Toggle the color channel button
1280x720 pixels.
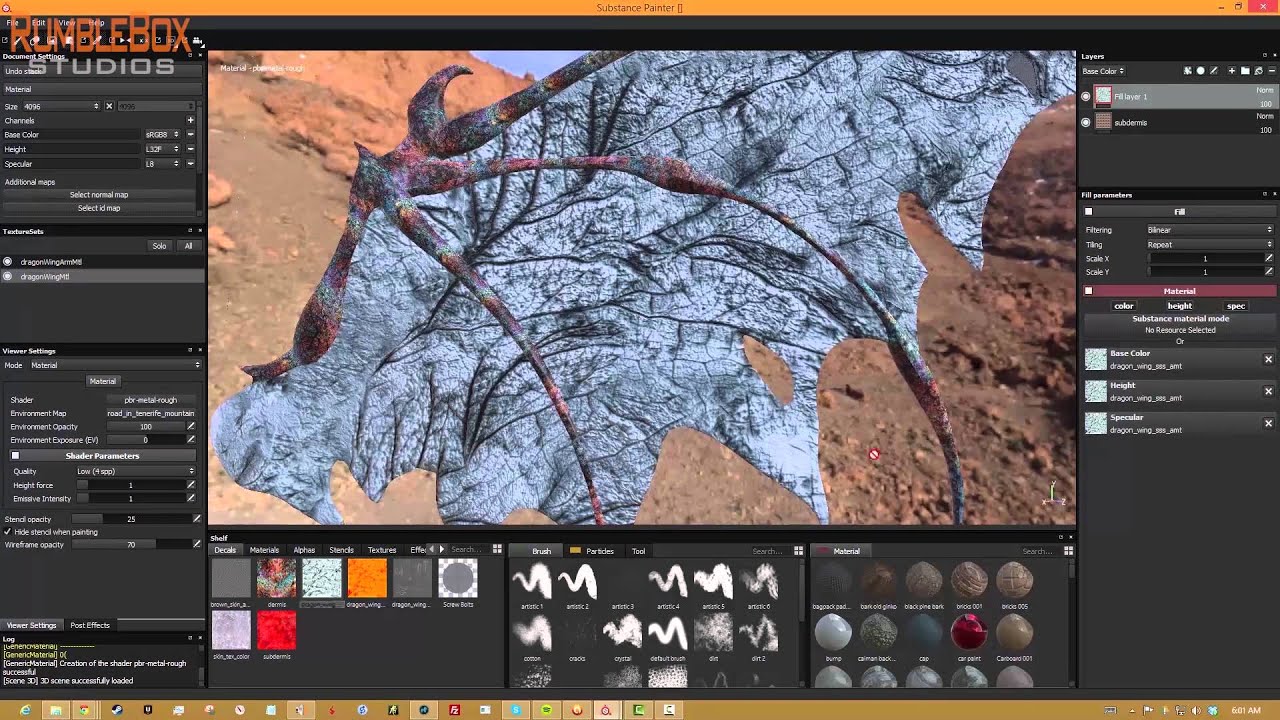pyautogui.click(x=1124, y=306)
